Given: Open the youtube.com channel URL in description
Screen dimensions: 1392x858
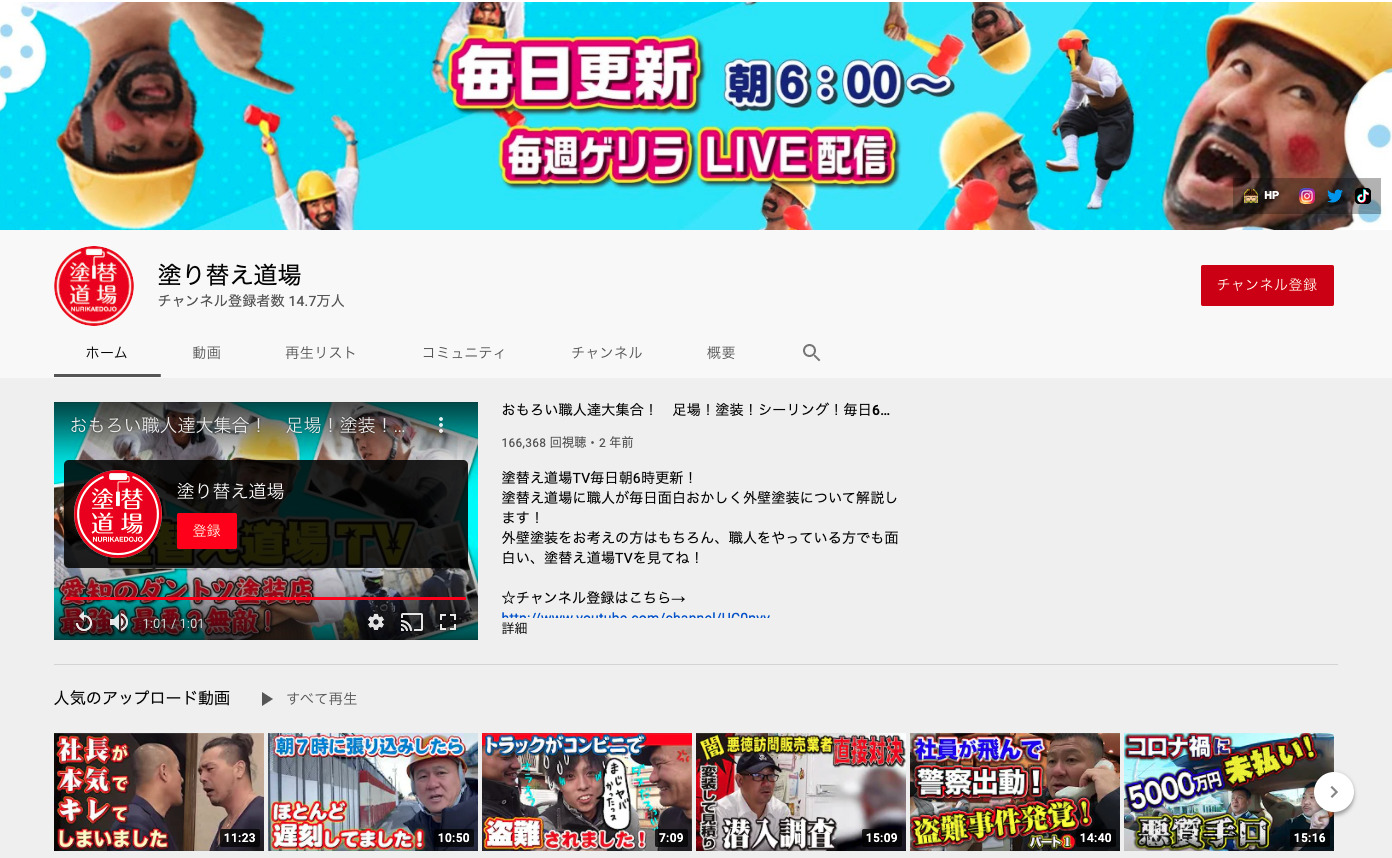Looking at the screenshot, I should pyautogui.click(x=636, y=616).
